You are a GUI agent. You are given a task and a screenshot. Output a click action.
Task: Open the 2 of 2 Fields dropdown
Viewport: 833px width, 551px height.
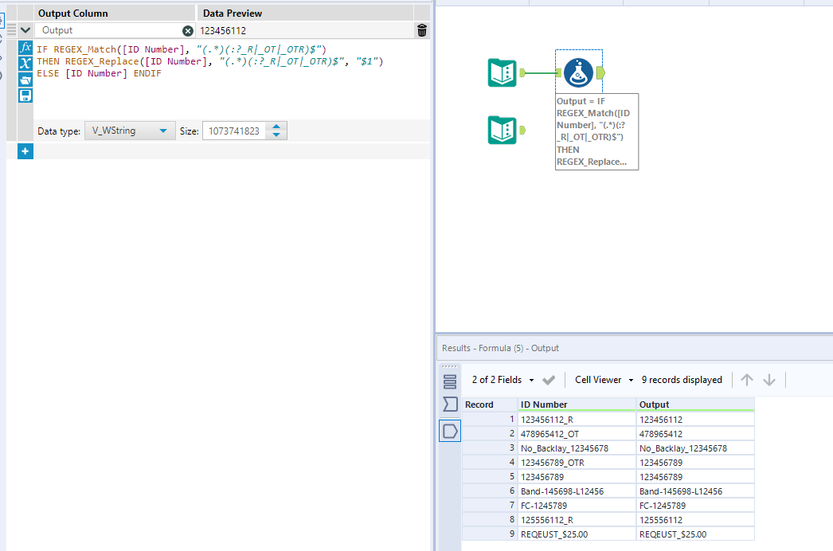[x=503, y=380]
